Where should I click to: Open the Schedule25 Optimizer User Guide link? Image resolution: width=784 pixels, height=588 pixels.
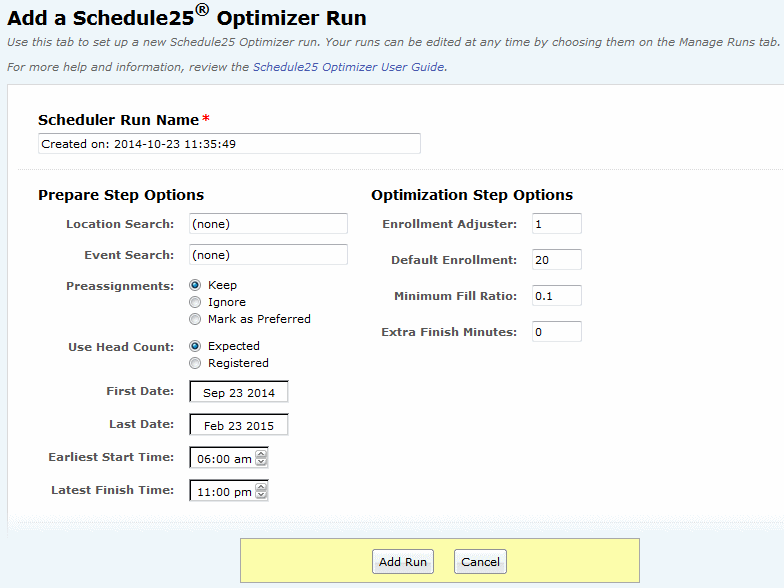pyautogui.click(x=348, y=67)
